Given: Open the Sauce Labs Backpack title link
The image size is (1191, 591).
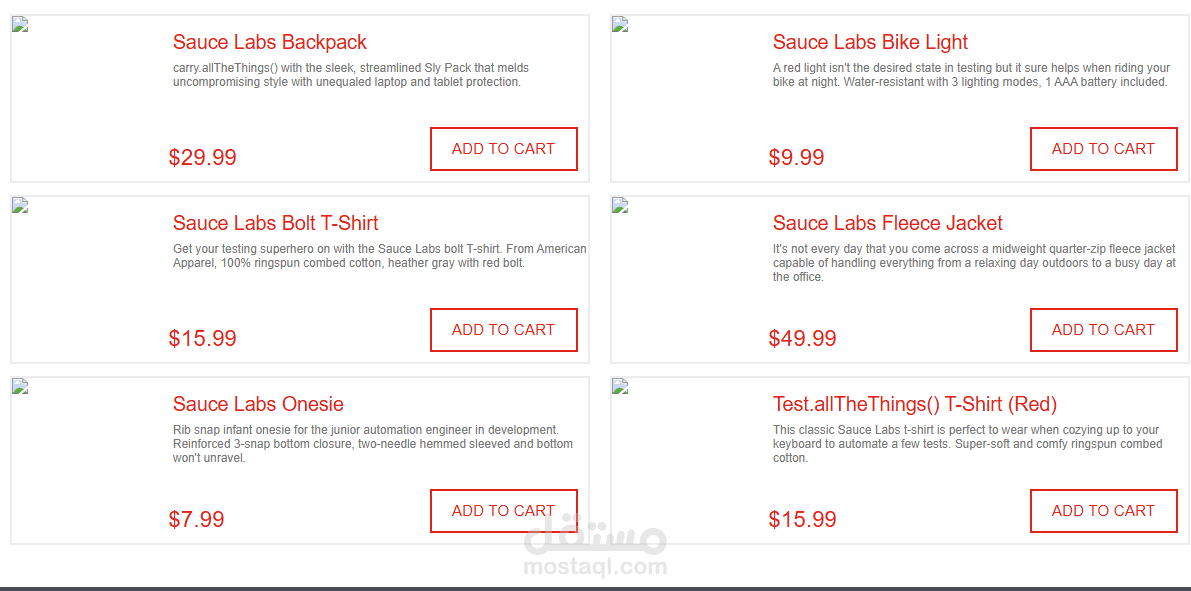Looking at the screenshot, I should pyautogui.click(x=269, y=42).
